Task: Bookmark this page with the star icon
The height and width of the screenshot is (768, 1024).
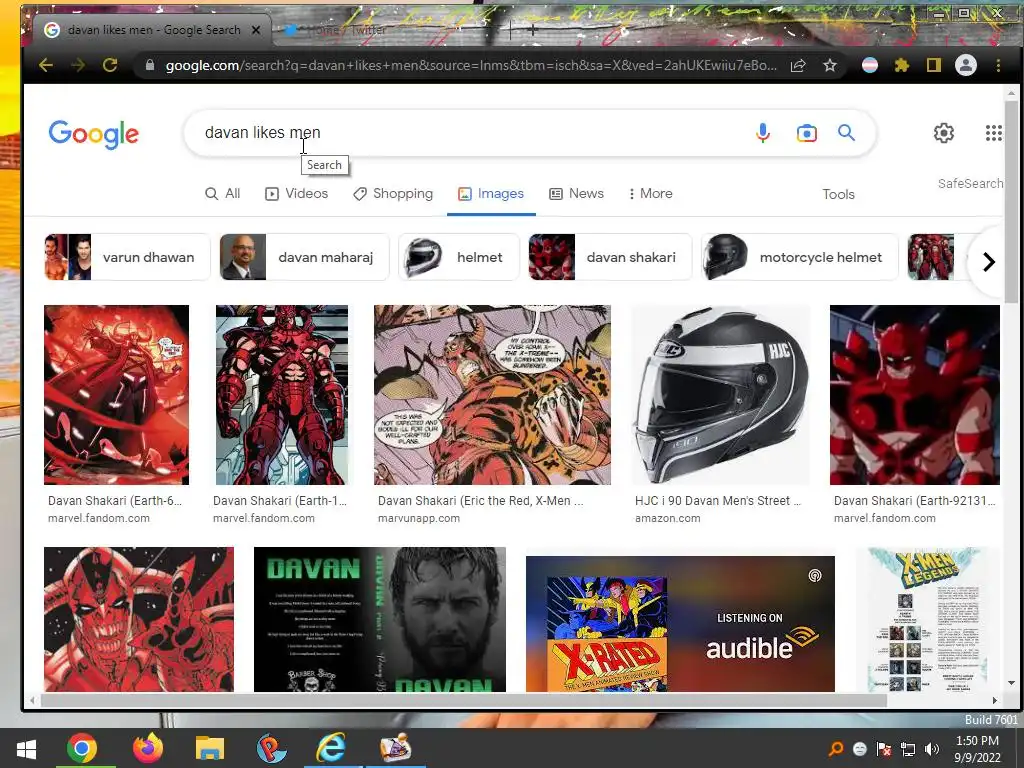Action: [x=829, y=65]
